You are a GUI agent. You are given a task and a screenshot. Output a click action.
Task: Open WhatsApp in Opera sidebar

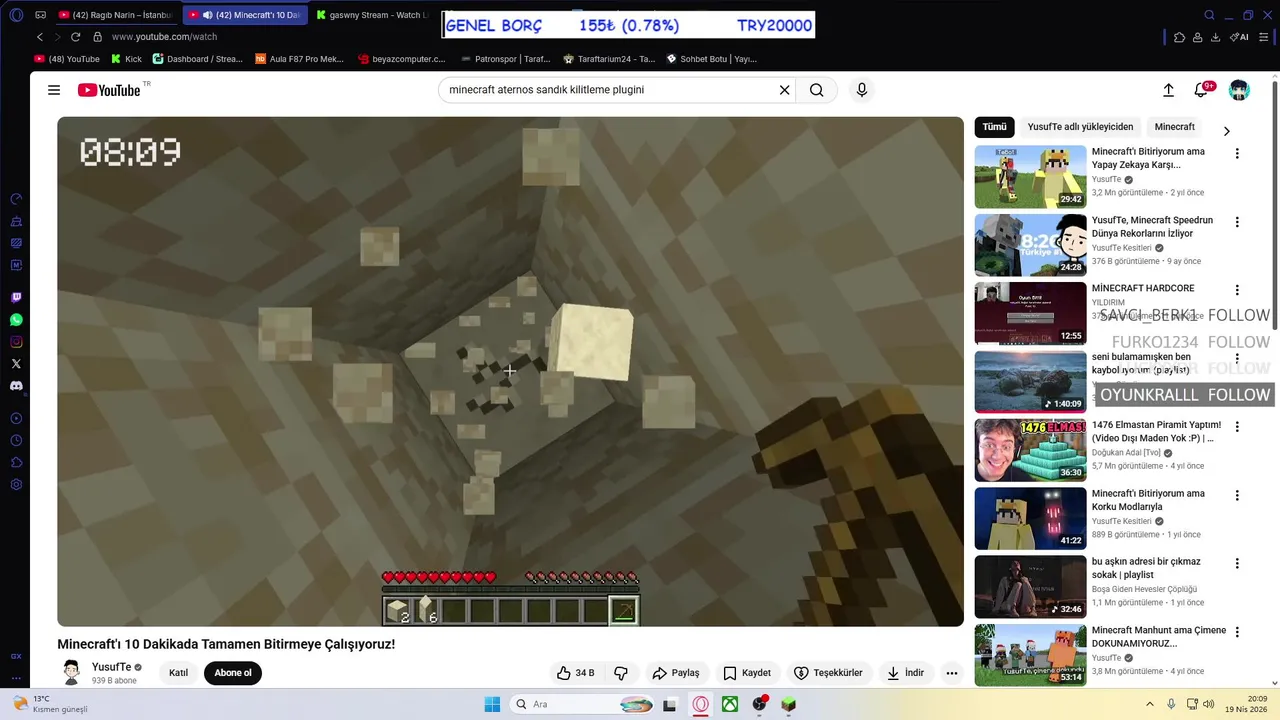tap(16, 320)
